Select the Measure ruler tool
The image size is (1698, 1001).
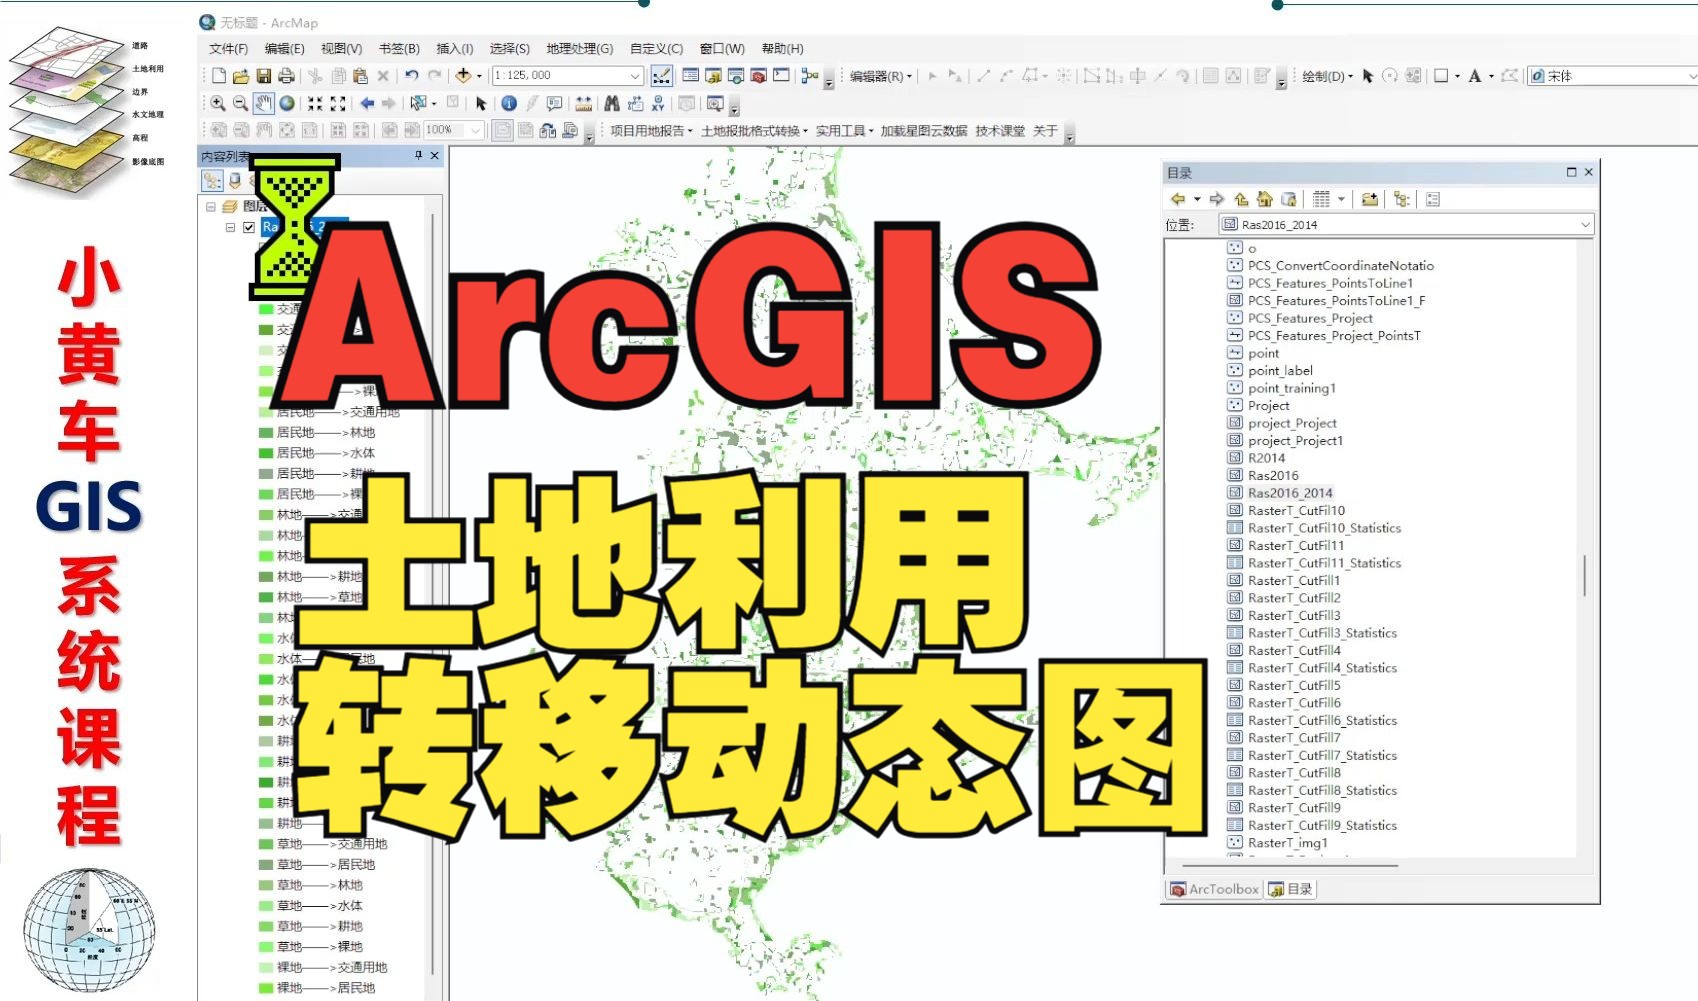tap(584, 103)
